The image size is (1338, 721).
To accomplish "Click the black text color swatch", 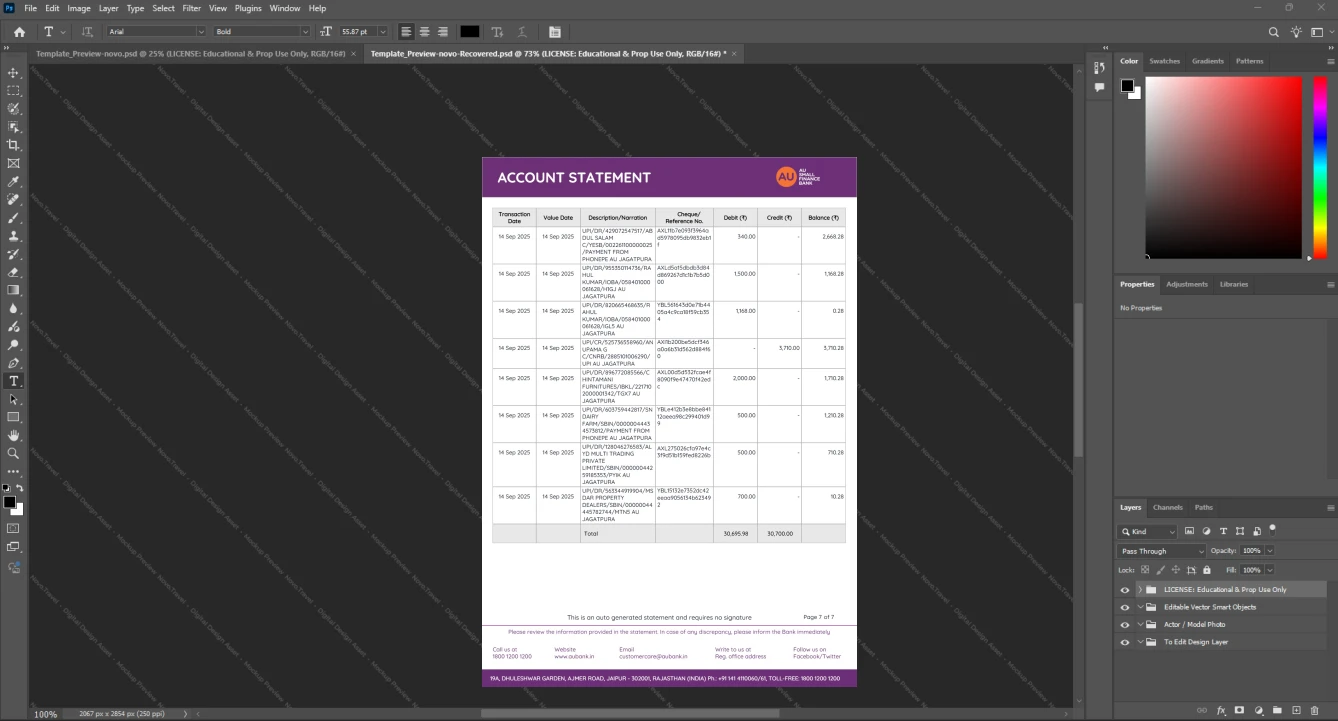I will pyautogui.click(x=469, y=32).
